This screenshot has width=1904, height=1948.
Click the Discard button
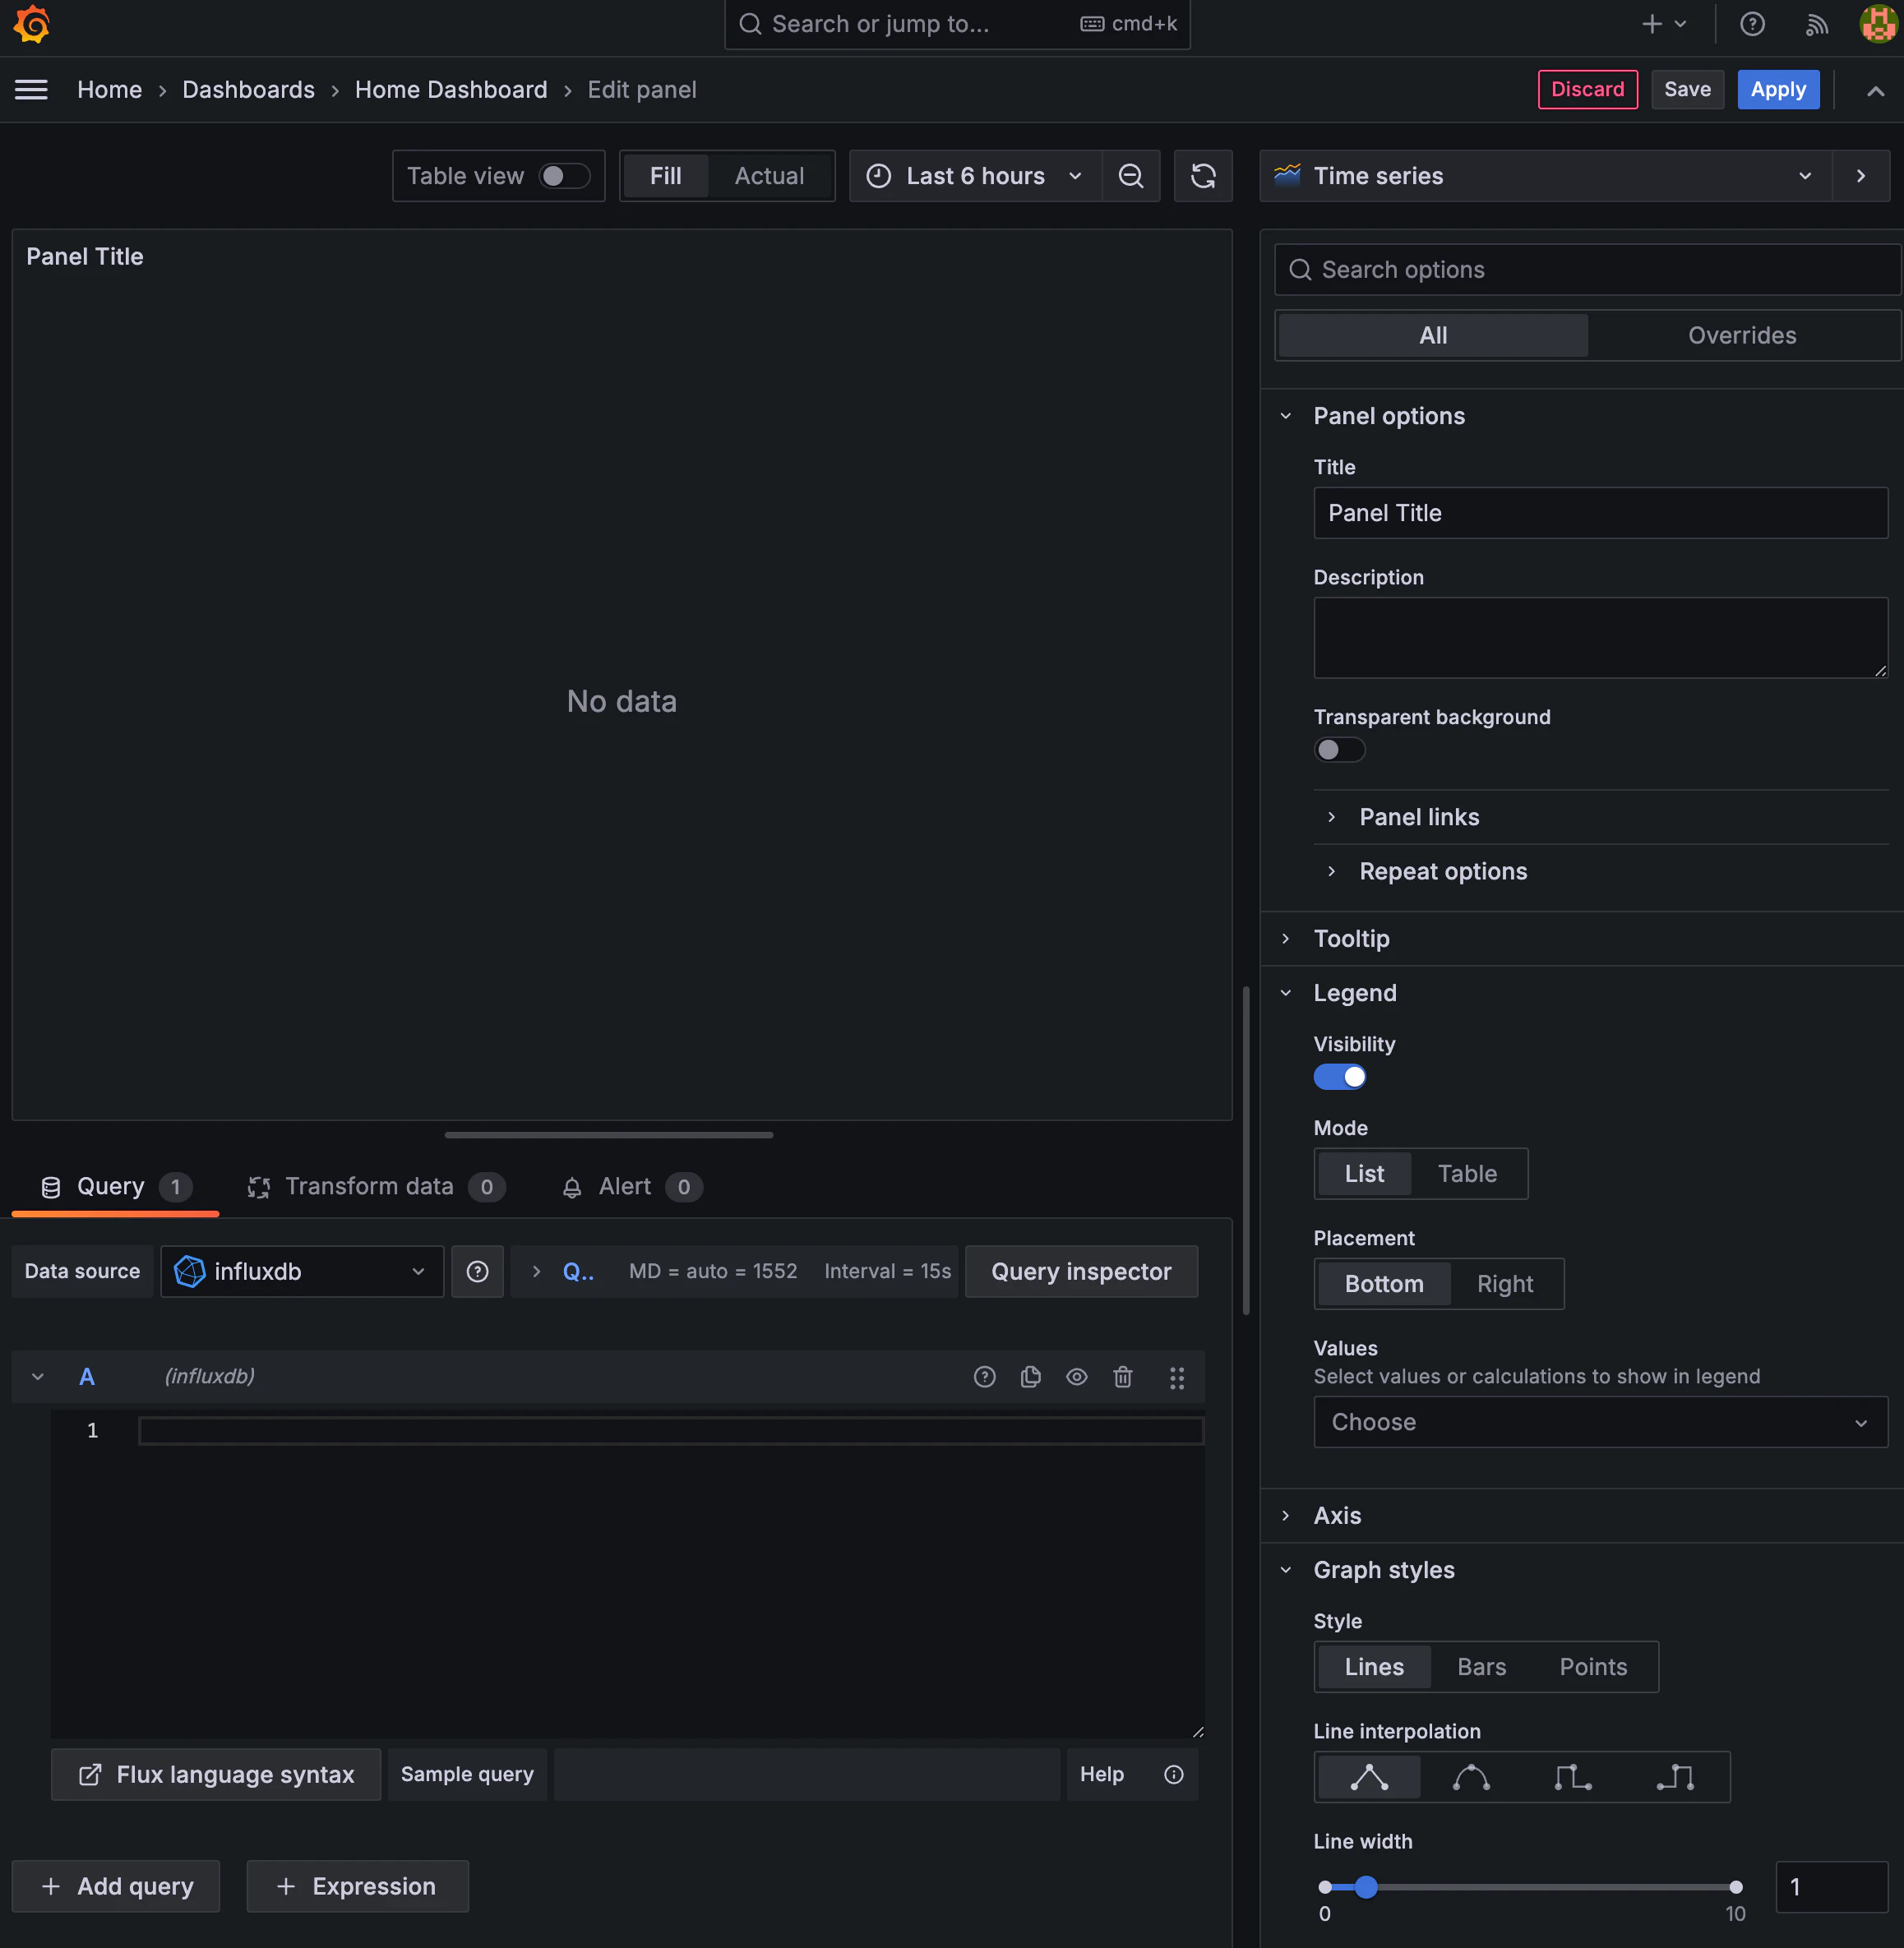click(1587, 90)
